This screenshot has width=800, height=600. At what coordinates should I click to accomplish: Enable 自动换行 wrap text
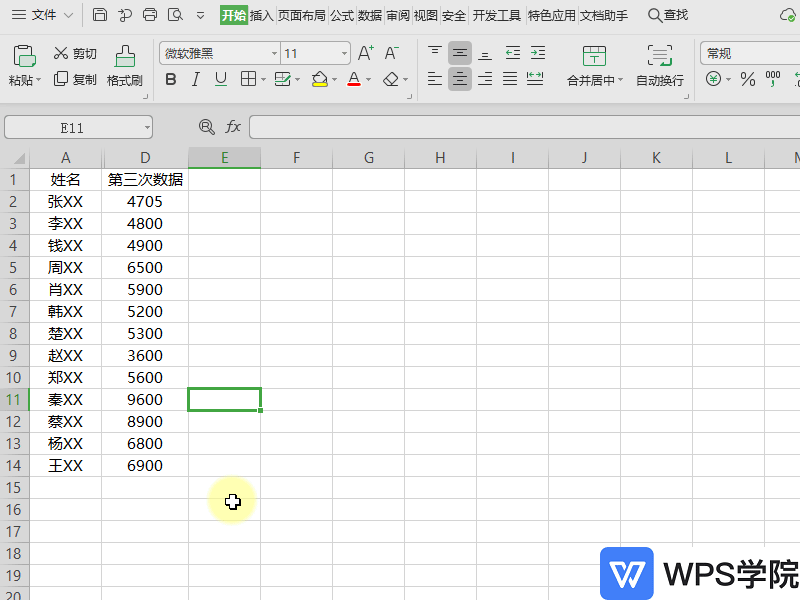tap(659, 60)
